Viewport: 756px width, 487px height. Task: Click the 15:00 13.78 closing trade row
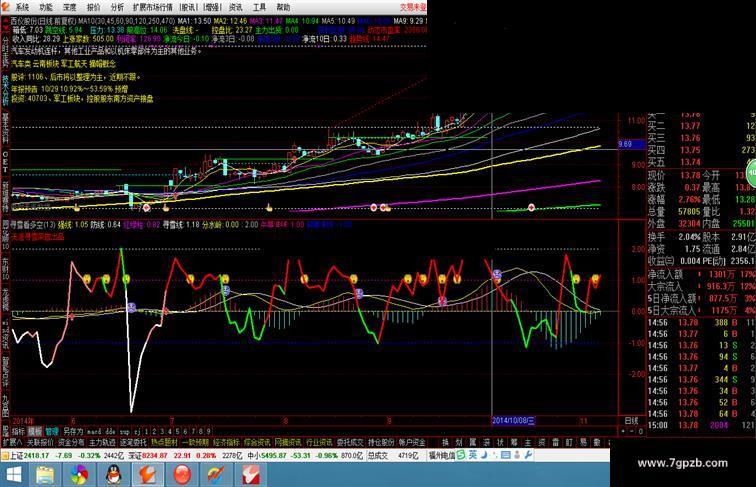click(701, 425)
